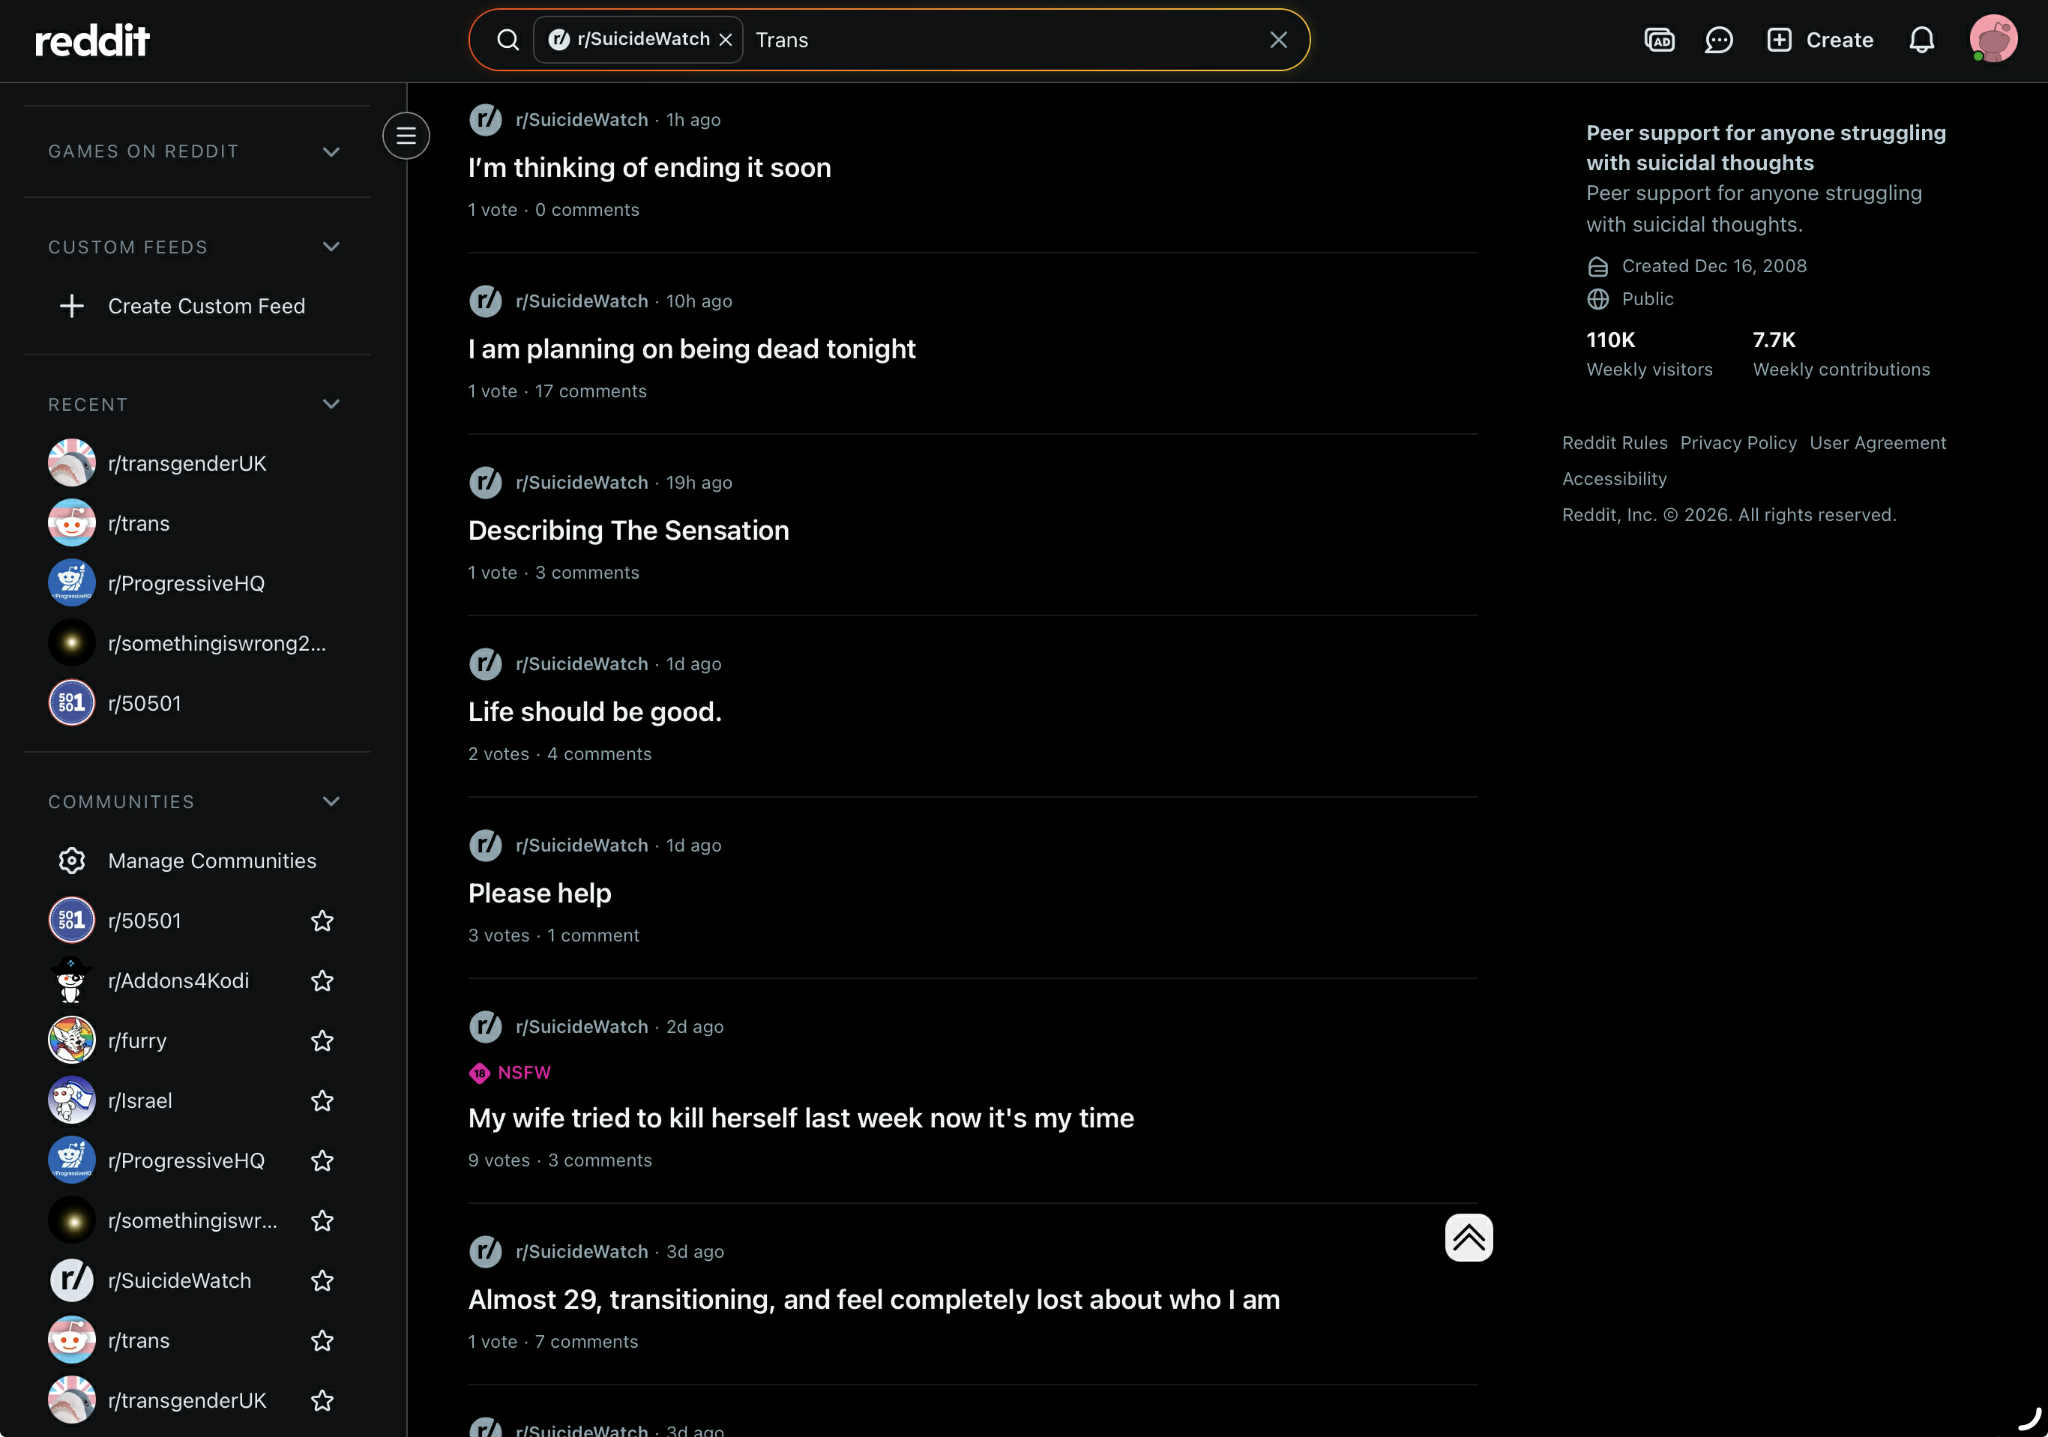Click the Privacy Policy link

[x=1738, y=443]
